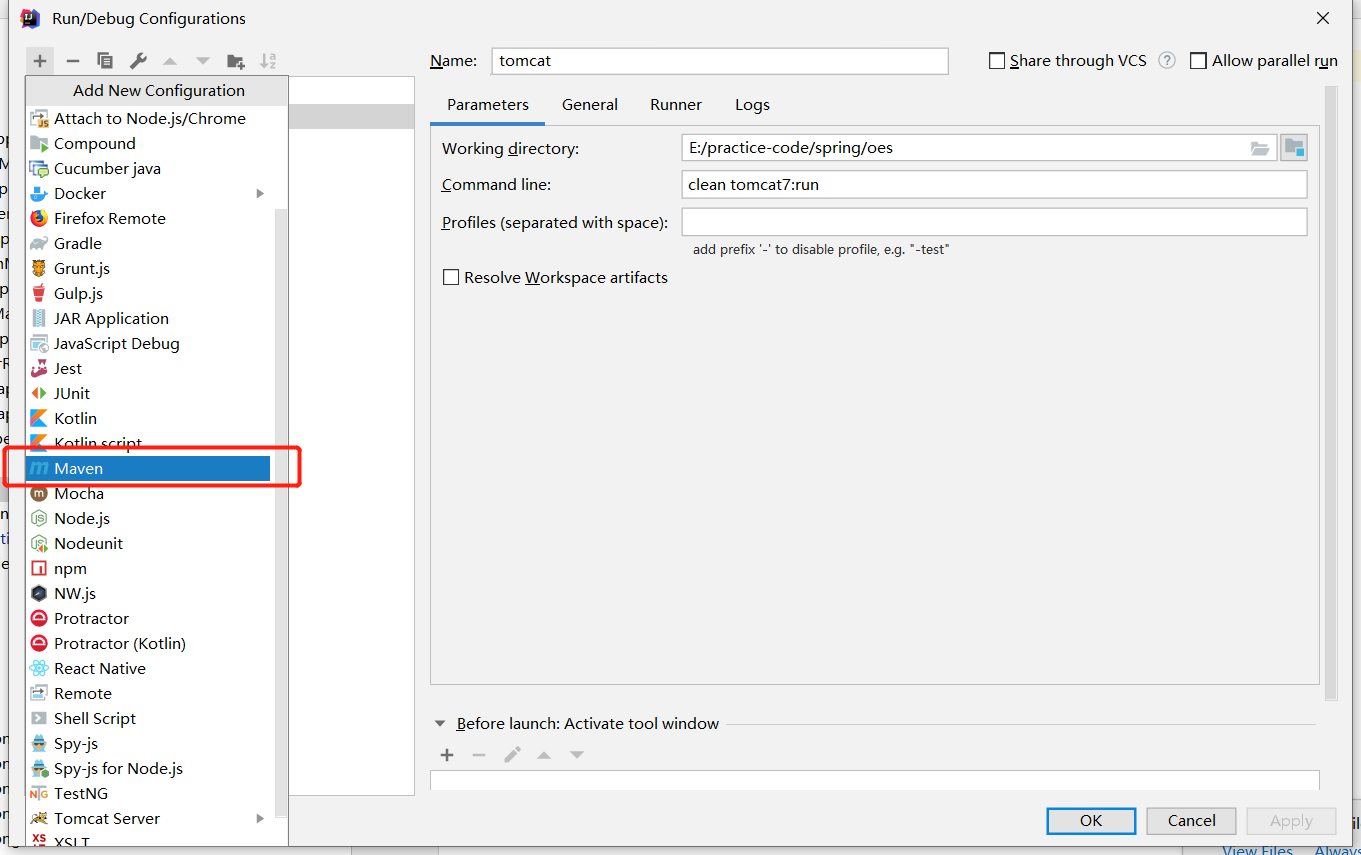Toggle the Allow parallel run checkbox

tap(1198, 61)
